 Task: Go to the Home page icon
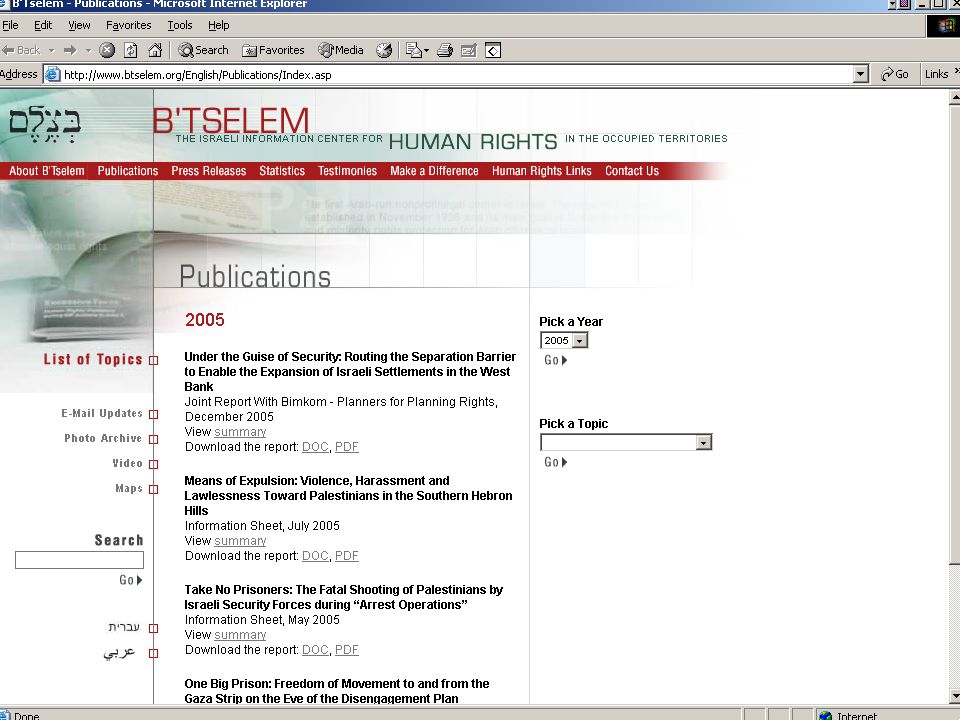pos(155,50)
